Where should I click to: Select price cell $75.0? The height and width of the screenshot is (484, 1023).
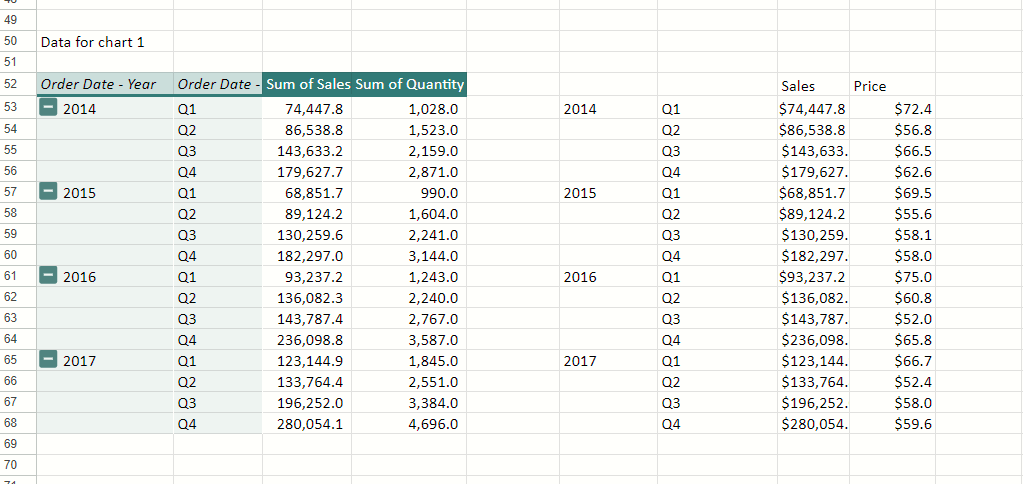click(892, 277)
